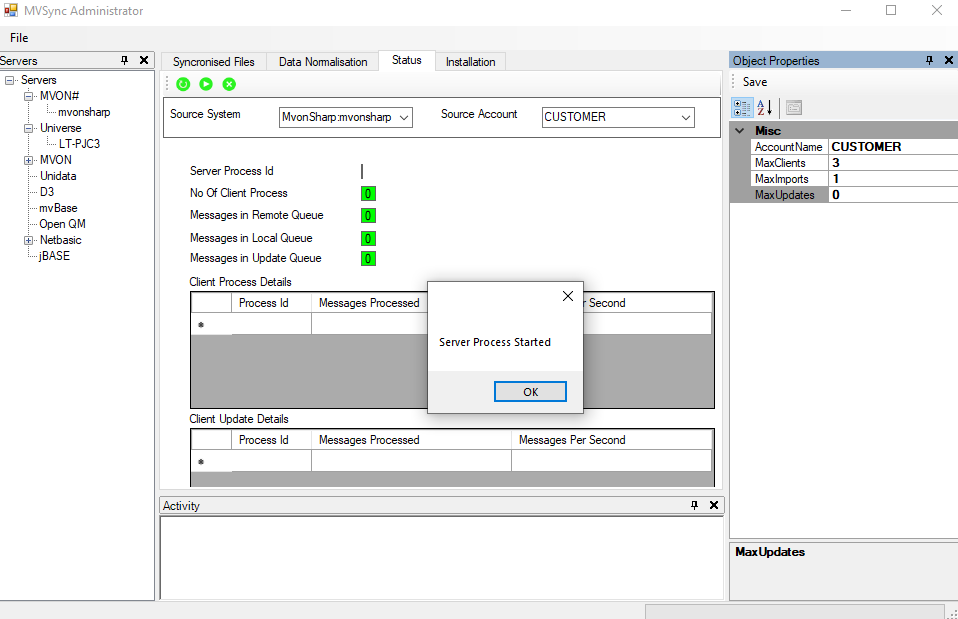
Task: Click the Categorized view icon in Object Properties
Action: point(742,108)
